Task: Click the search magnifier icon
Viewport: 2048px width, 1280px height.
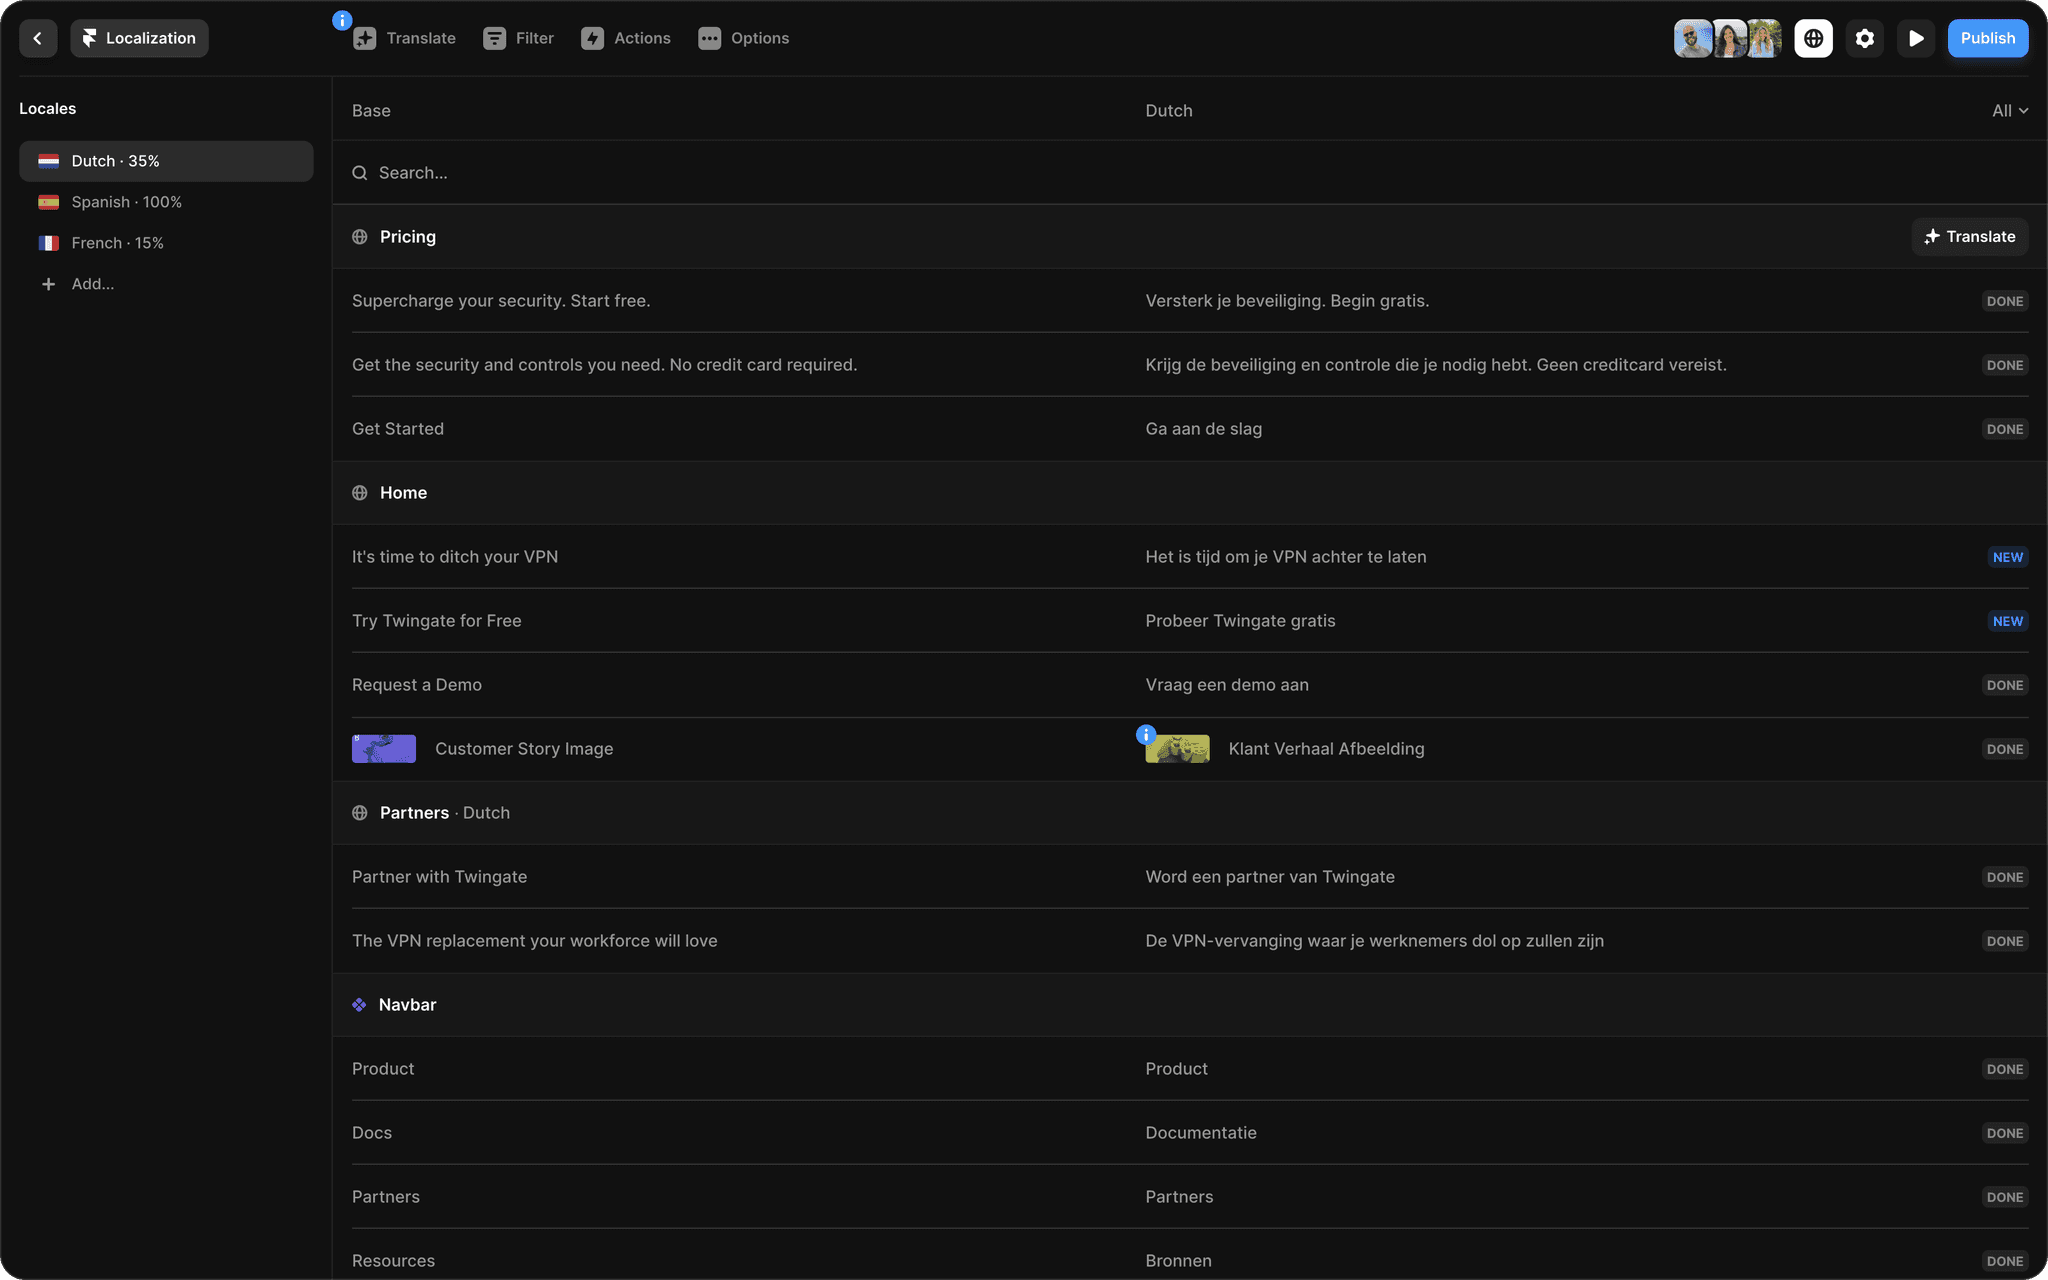Action: (360, 173)
